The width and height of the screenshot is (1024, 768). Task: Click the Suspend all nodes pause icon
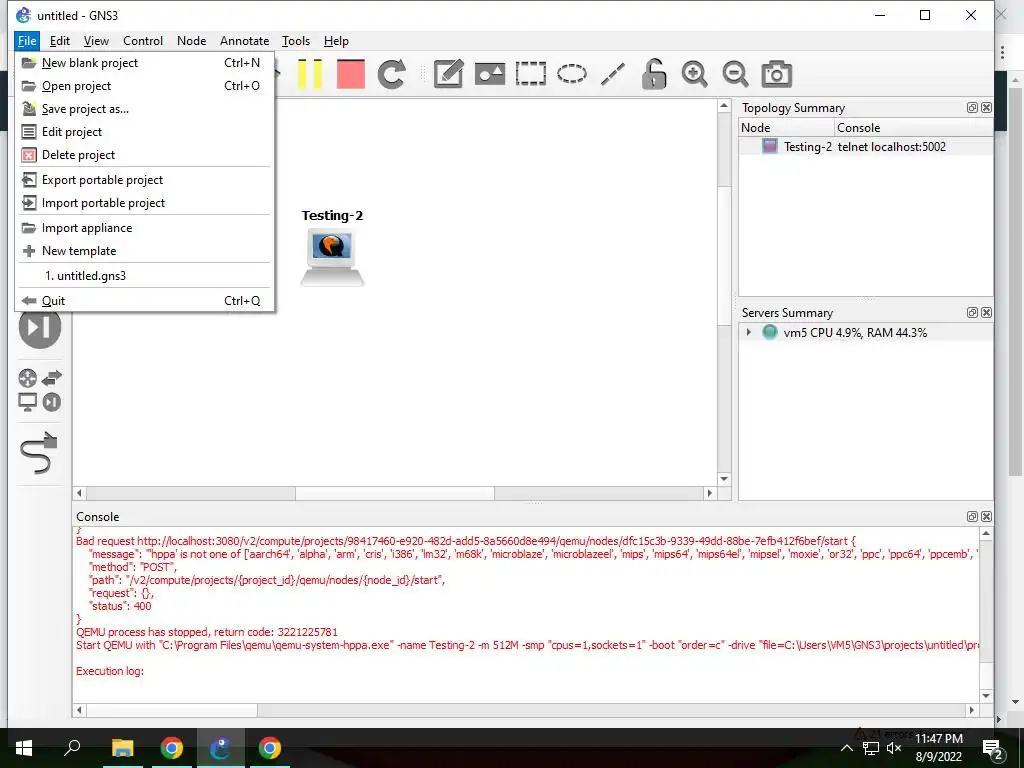point(310,74)
